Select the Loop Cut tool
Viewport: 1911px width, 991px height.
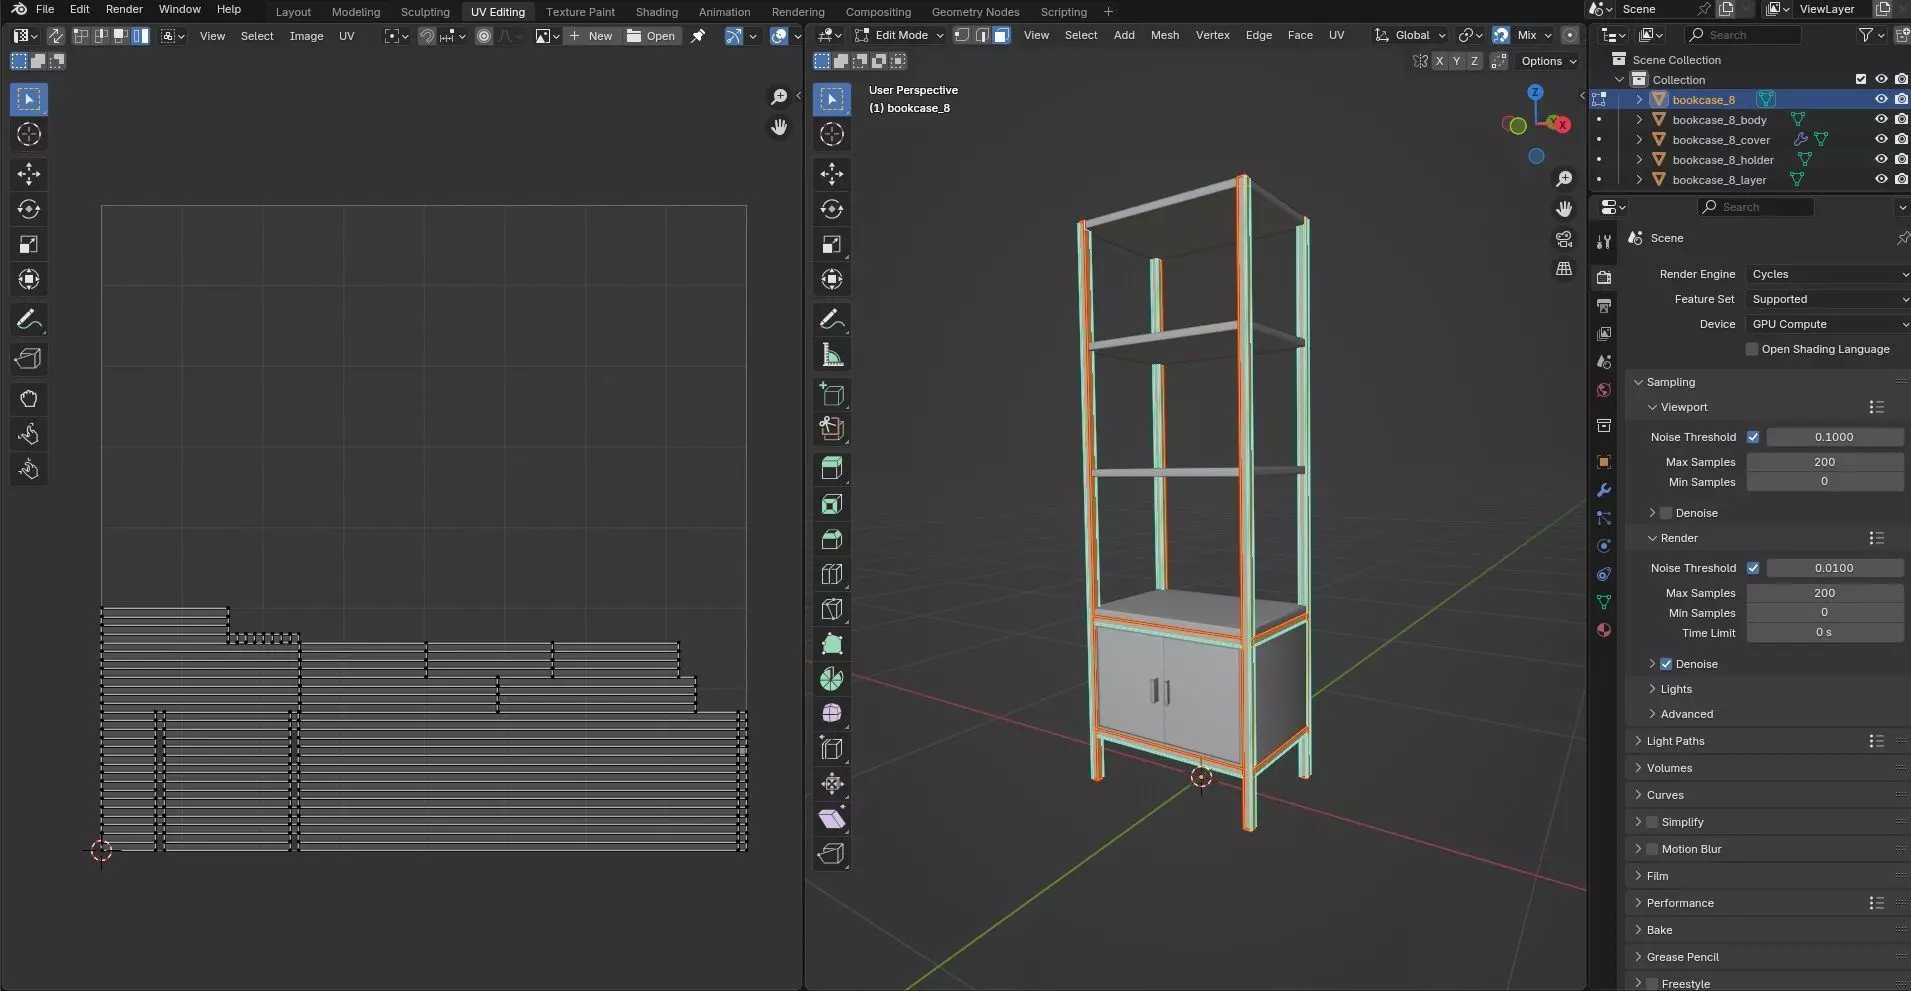tap(831, 574)
